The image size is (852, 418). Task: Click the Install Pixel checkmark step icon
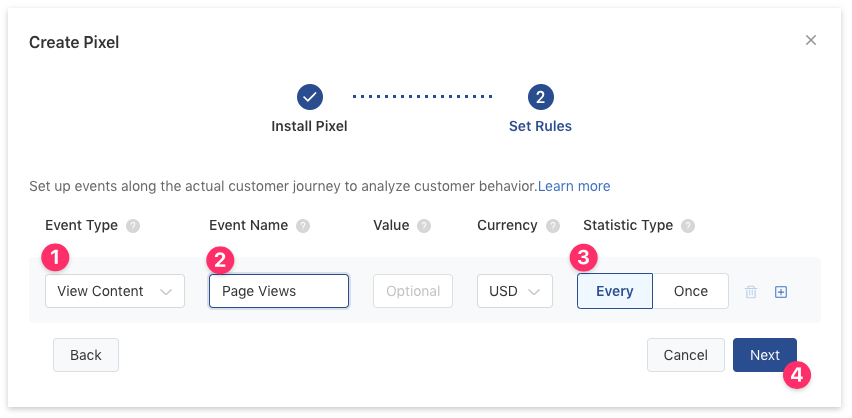[310, 97]
